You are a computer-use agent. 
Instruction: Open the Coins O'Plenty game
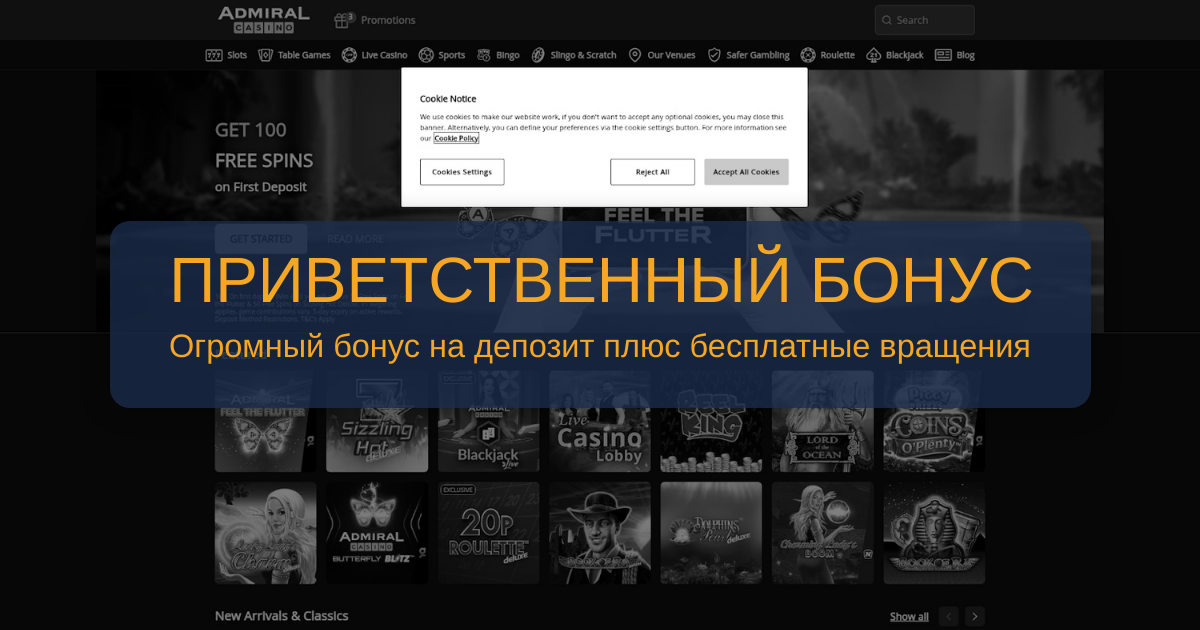tap(934, 422)
